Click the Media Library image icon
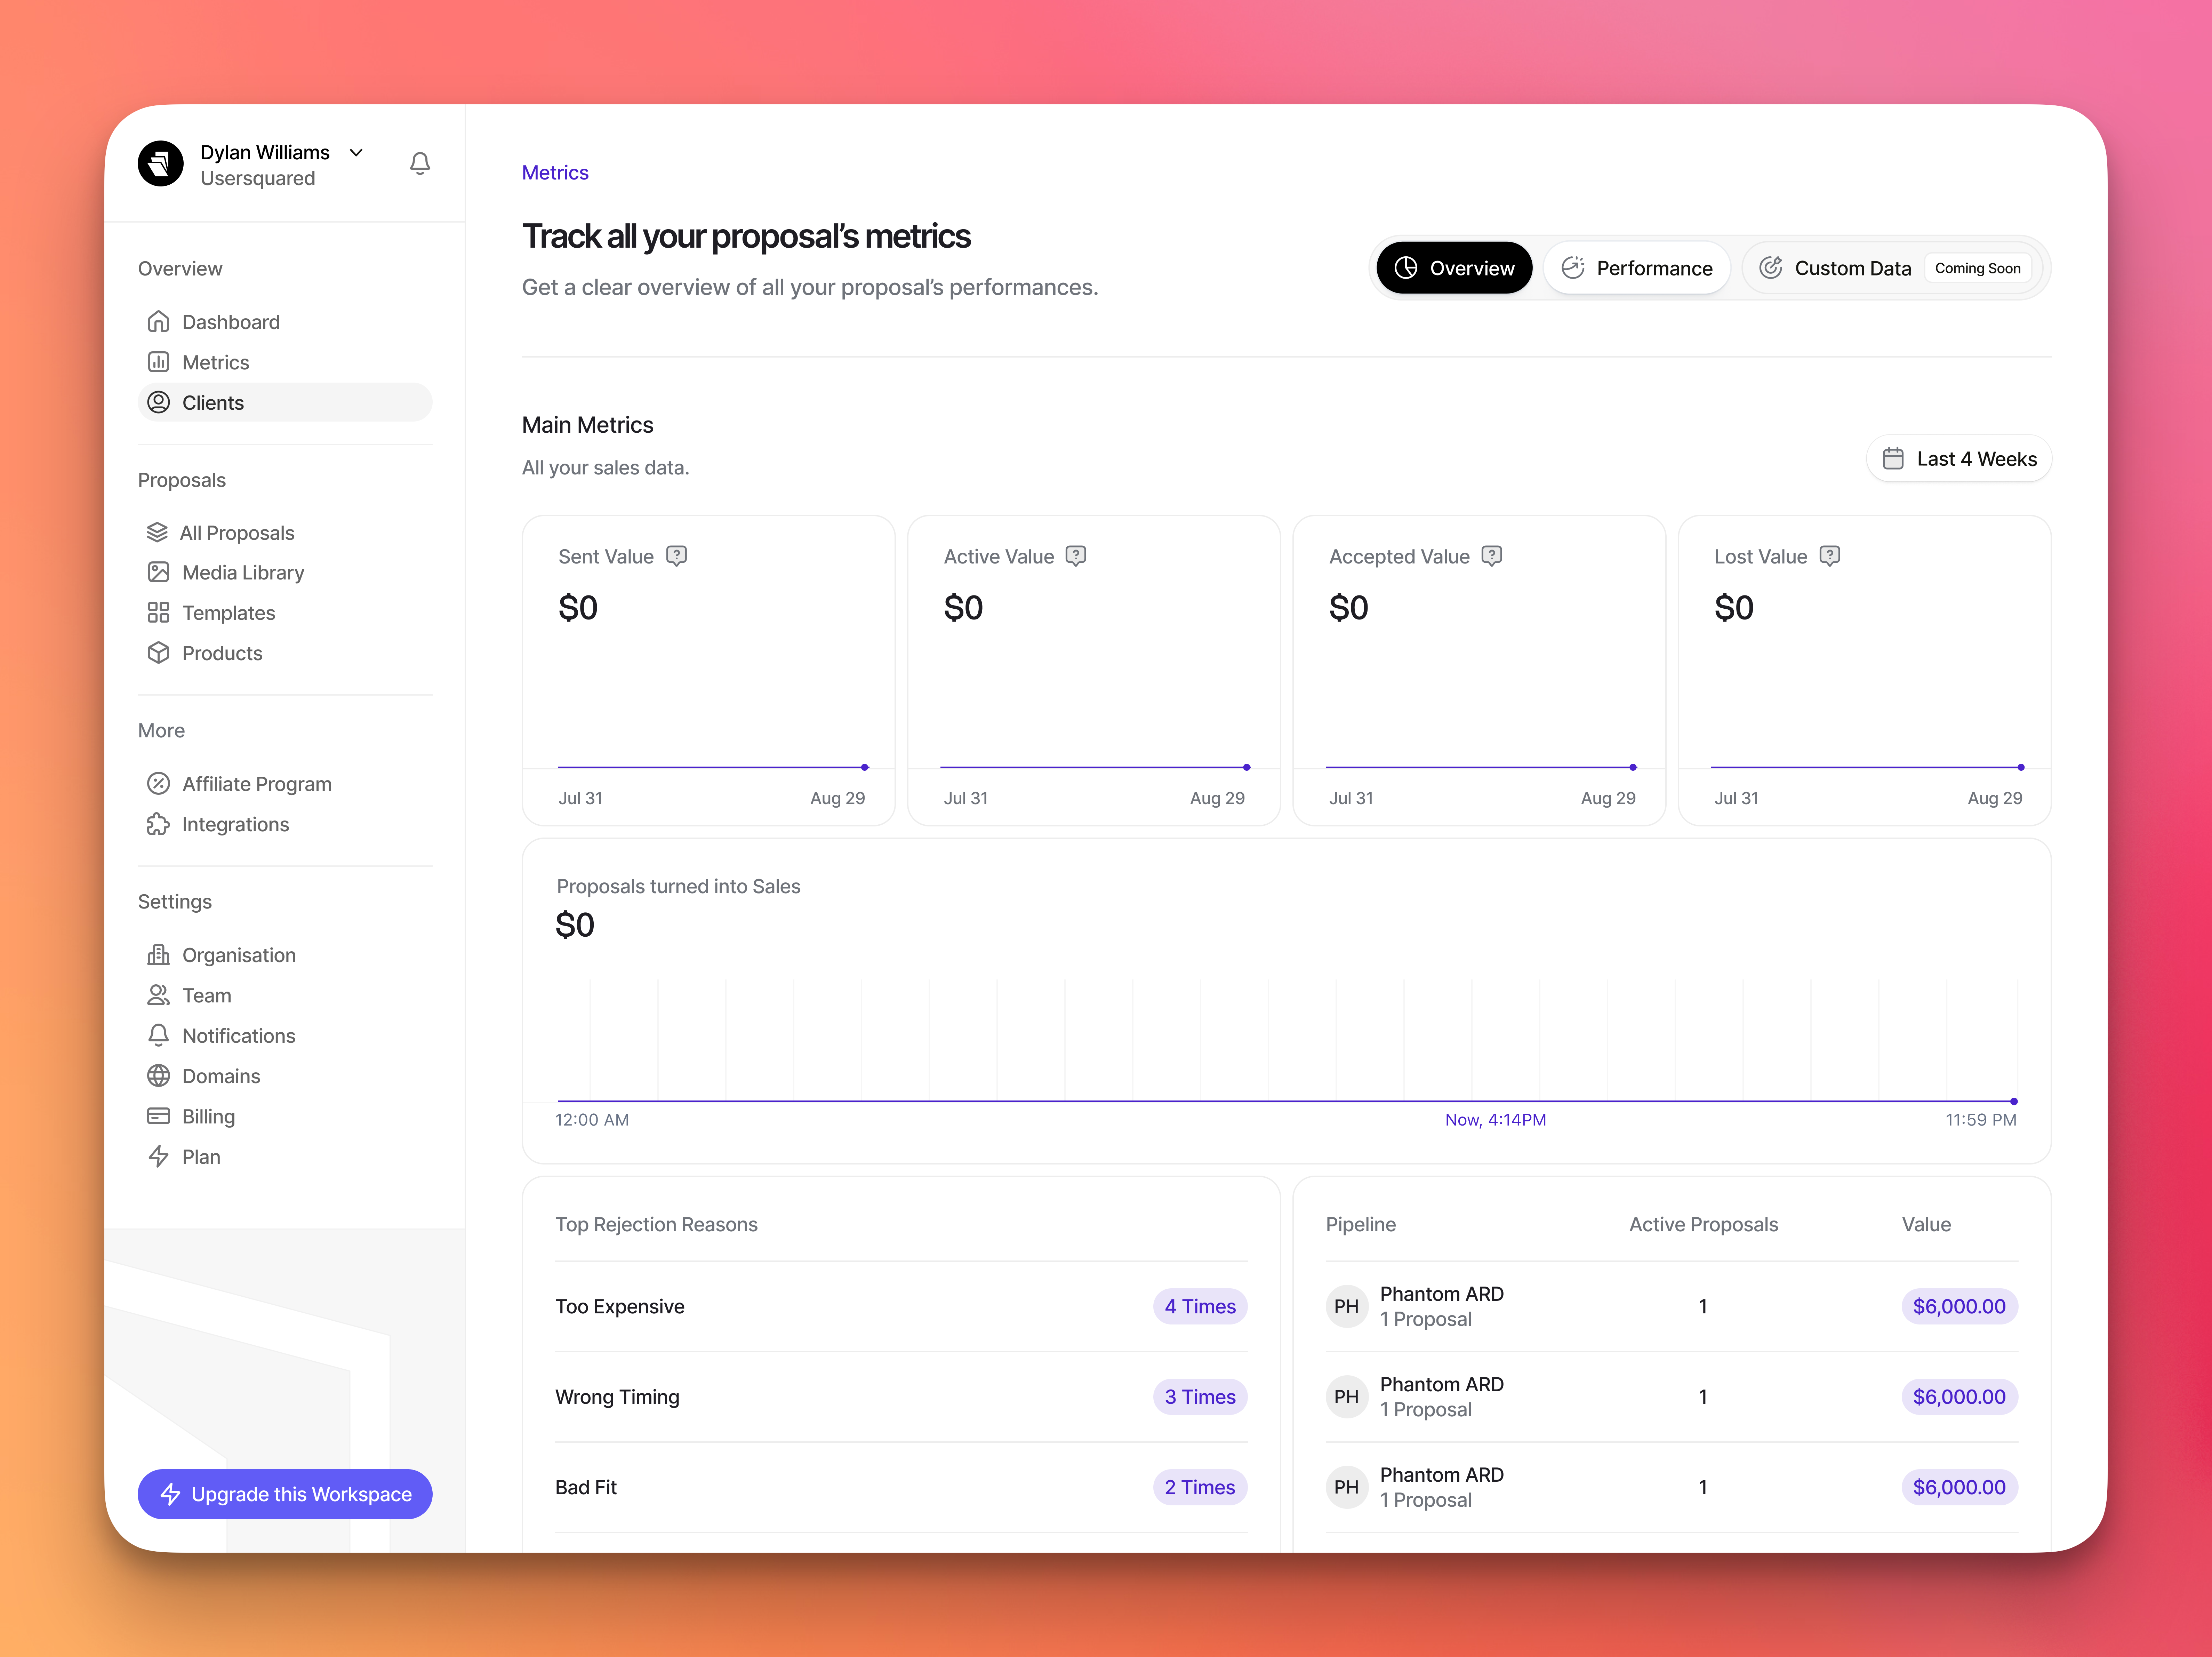 pyautogui.click(x=158, y=573)
